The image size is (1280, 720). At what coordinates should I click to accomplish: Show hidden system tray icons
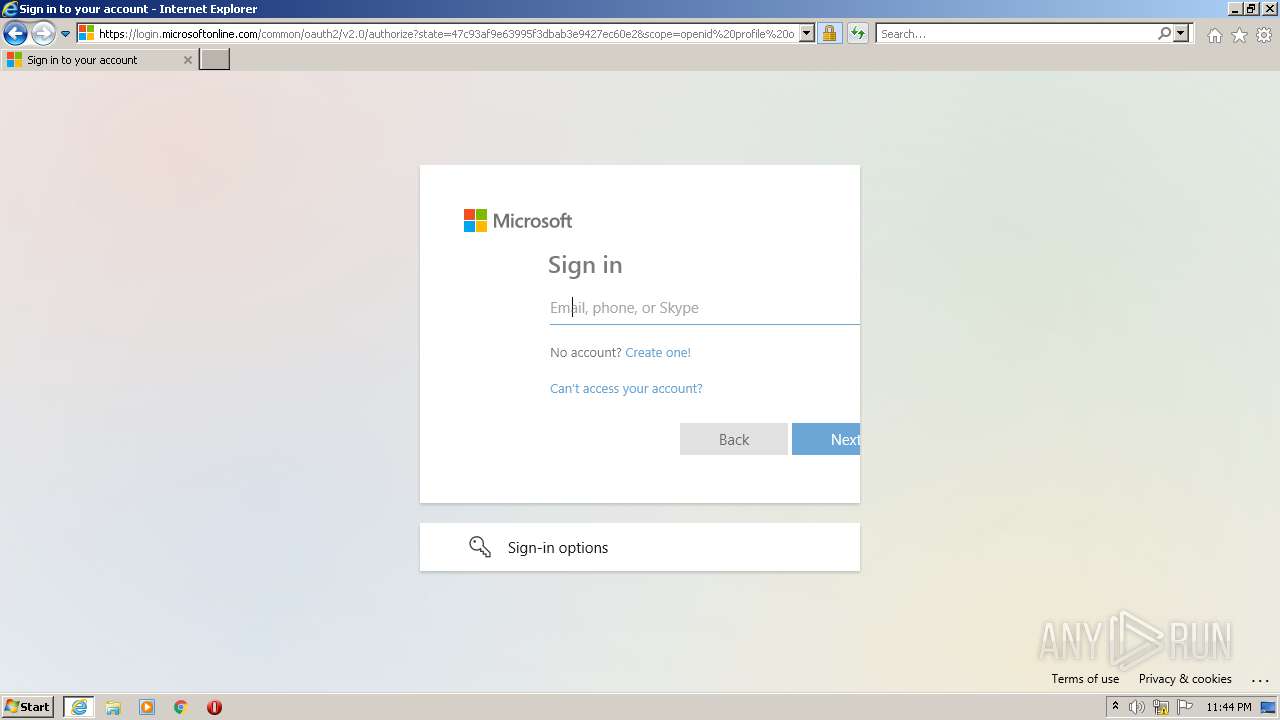1115,707
